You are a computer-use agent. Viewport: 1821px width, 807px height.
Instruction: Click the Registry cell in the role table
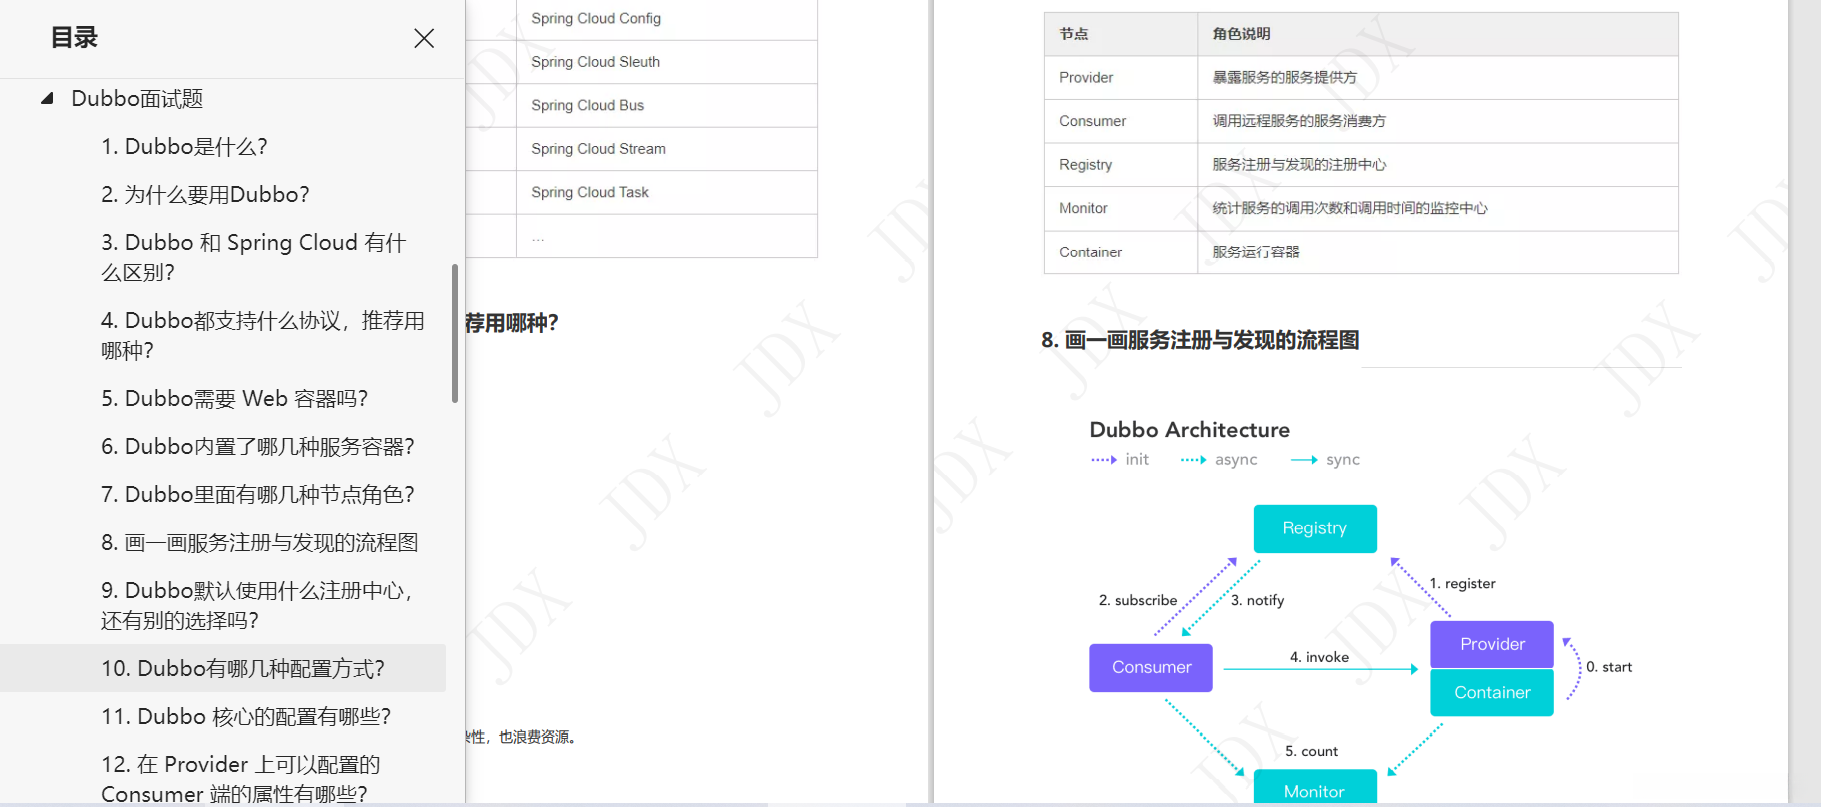pos(1121,165)
